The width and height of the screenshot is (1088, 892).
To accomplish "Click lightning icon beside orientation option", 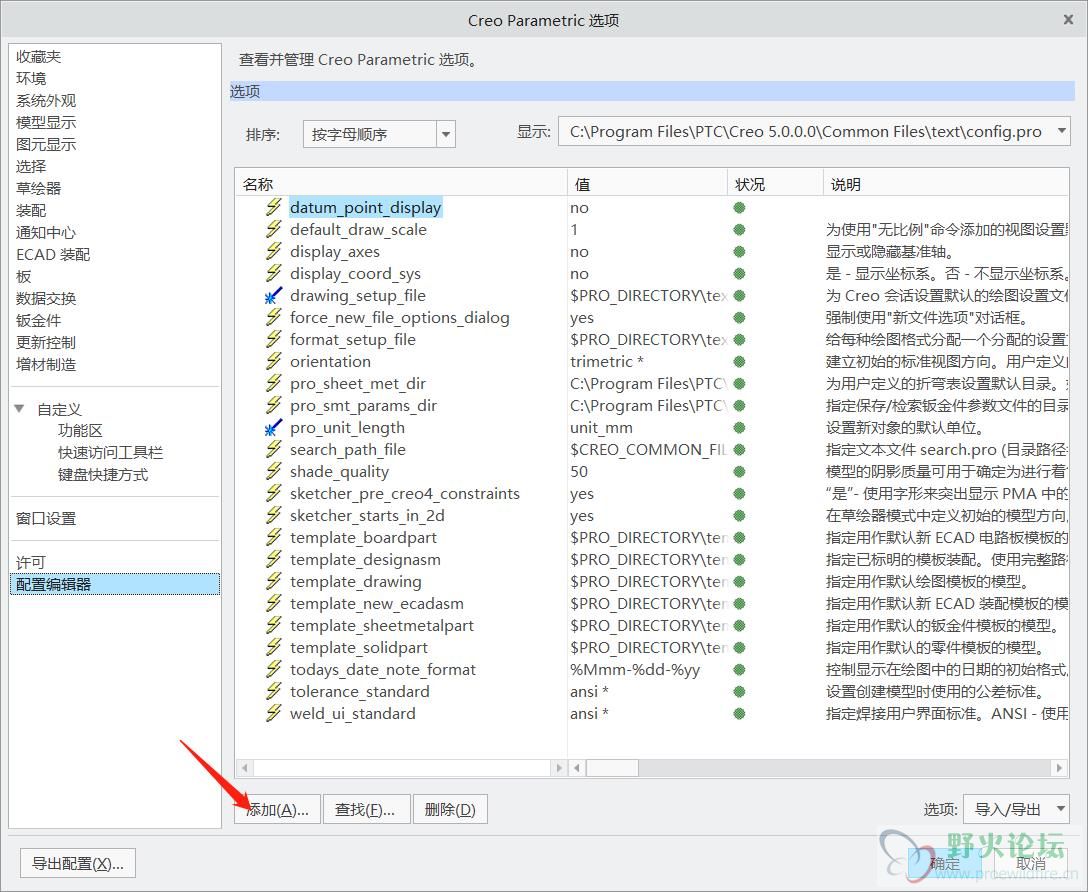I will pos(273,361).
